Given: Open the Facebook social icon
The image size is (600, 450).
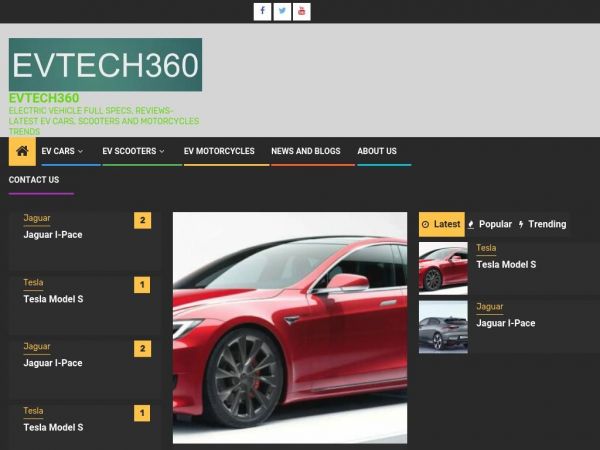Looking at the screenshot, I should coord(262,11).
